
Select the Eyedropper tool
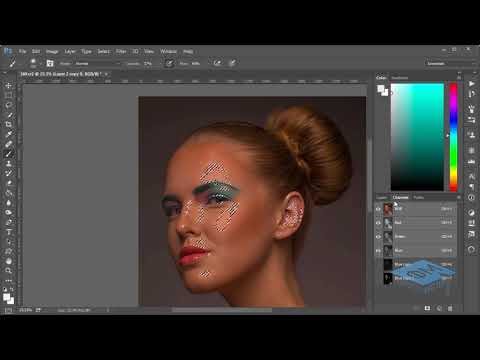(9, 134)
